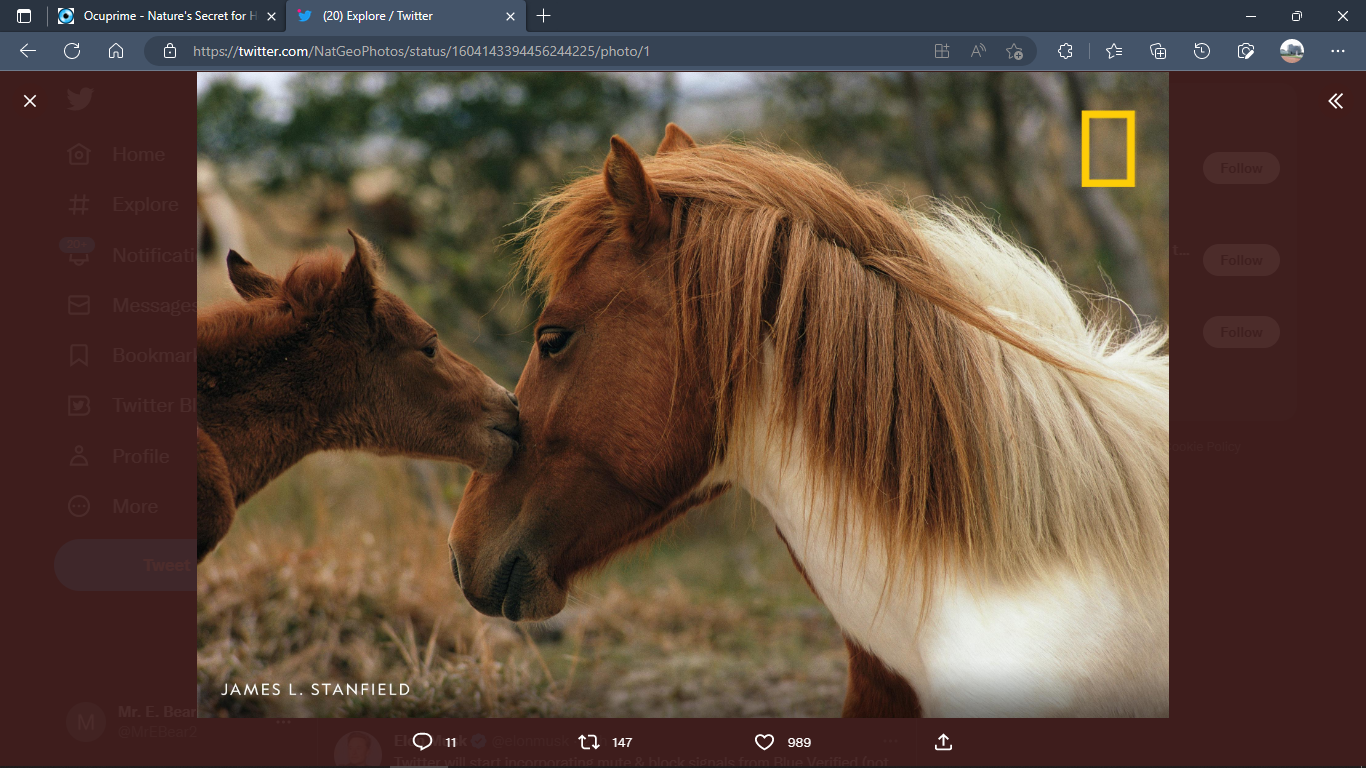View site information via the lock icon
The image size is (1366, 768).
point(170,51)
